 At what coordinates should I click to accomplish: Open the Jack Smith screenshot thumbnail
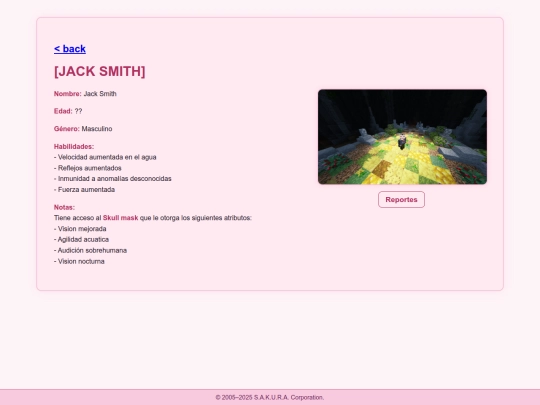[402, 137]
